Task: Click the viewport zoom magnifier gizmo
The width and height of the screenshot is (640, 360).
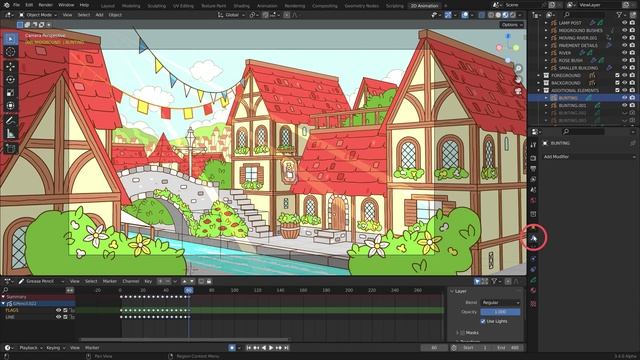Action: click(518, 69)
